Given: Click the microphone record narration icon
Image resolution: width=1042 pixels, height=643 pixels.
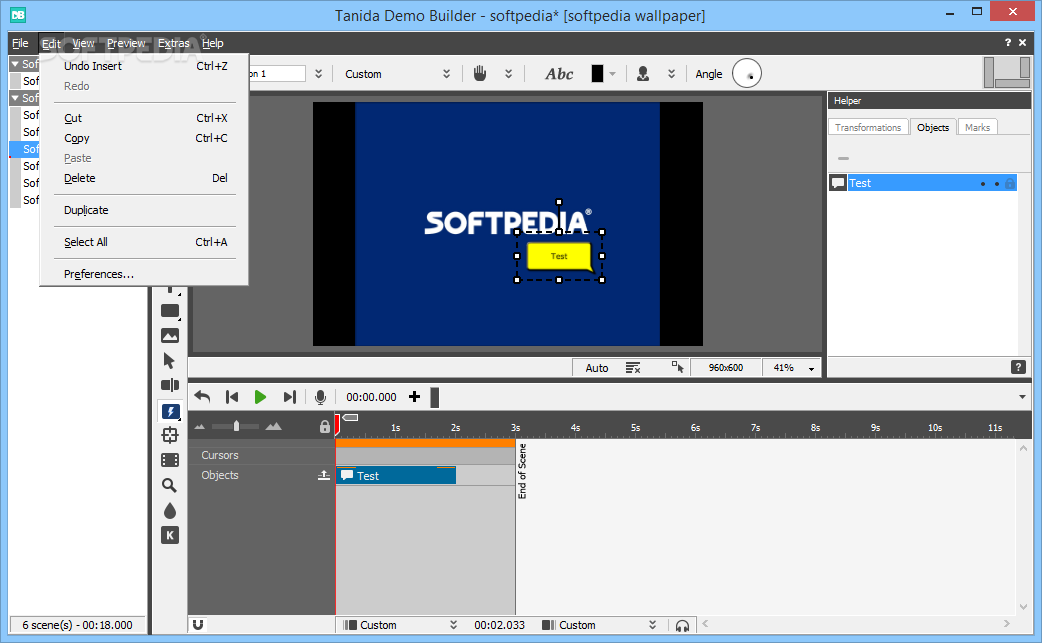Looking at the screenshot, I should point(320,397).
